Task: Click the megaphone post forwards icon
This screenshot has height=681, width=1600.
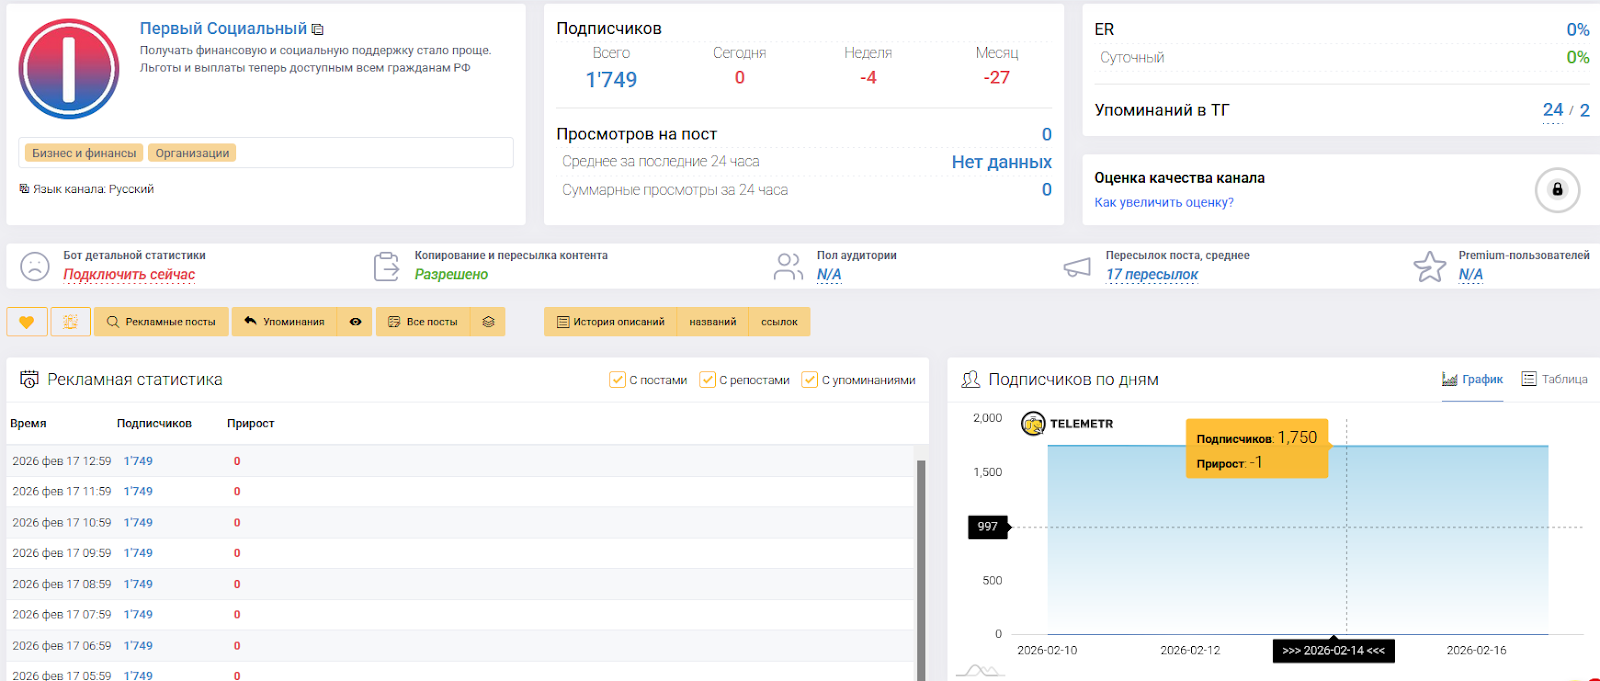Action: [1077, 267]
